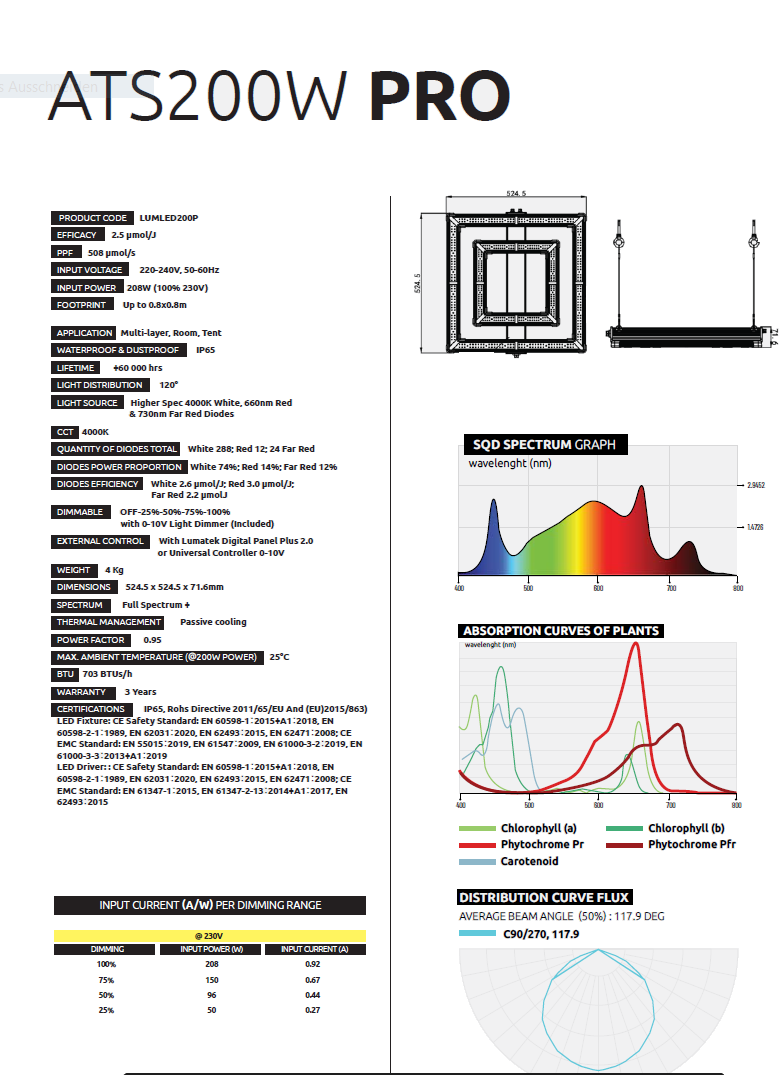Click the side-view hanging fixture drawing
Image resolution: width=780 pixels, height=1075 pixels.
click(x=685, y=290)
